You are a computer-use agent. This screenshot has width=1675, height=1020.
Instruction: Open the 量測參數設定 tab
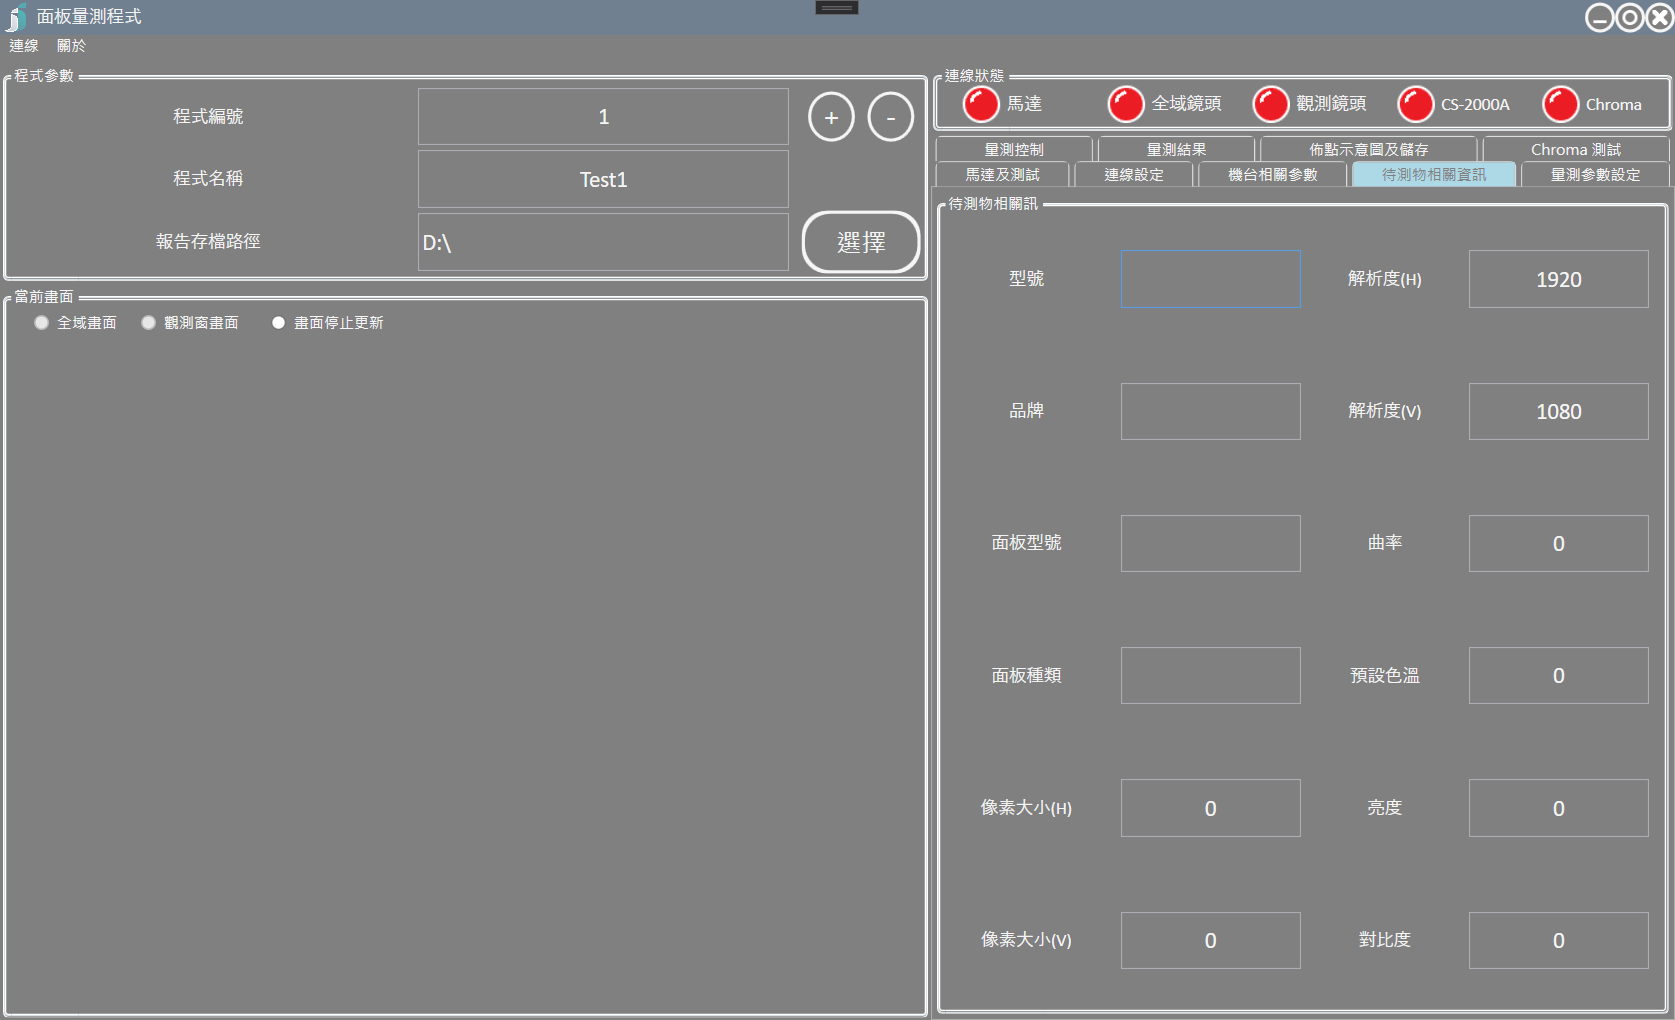click(1595, 175)
